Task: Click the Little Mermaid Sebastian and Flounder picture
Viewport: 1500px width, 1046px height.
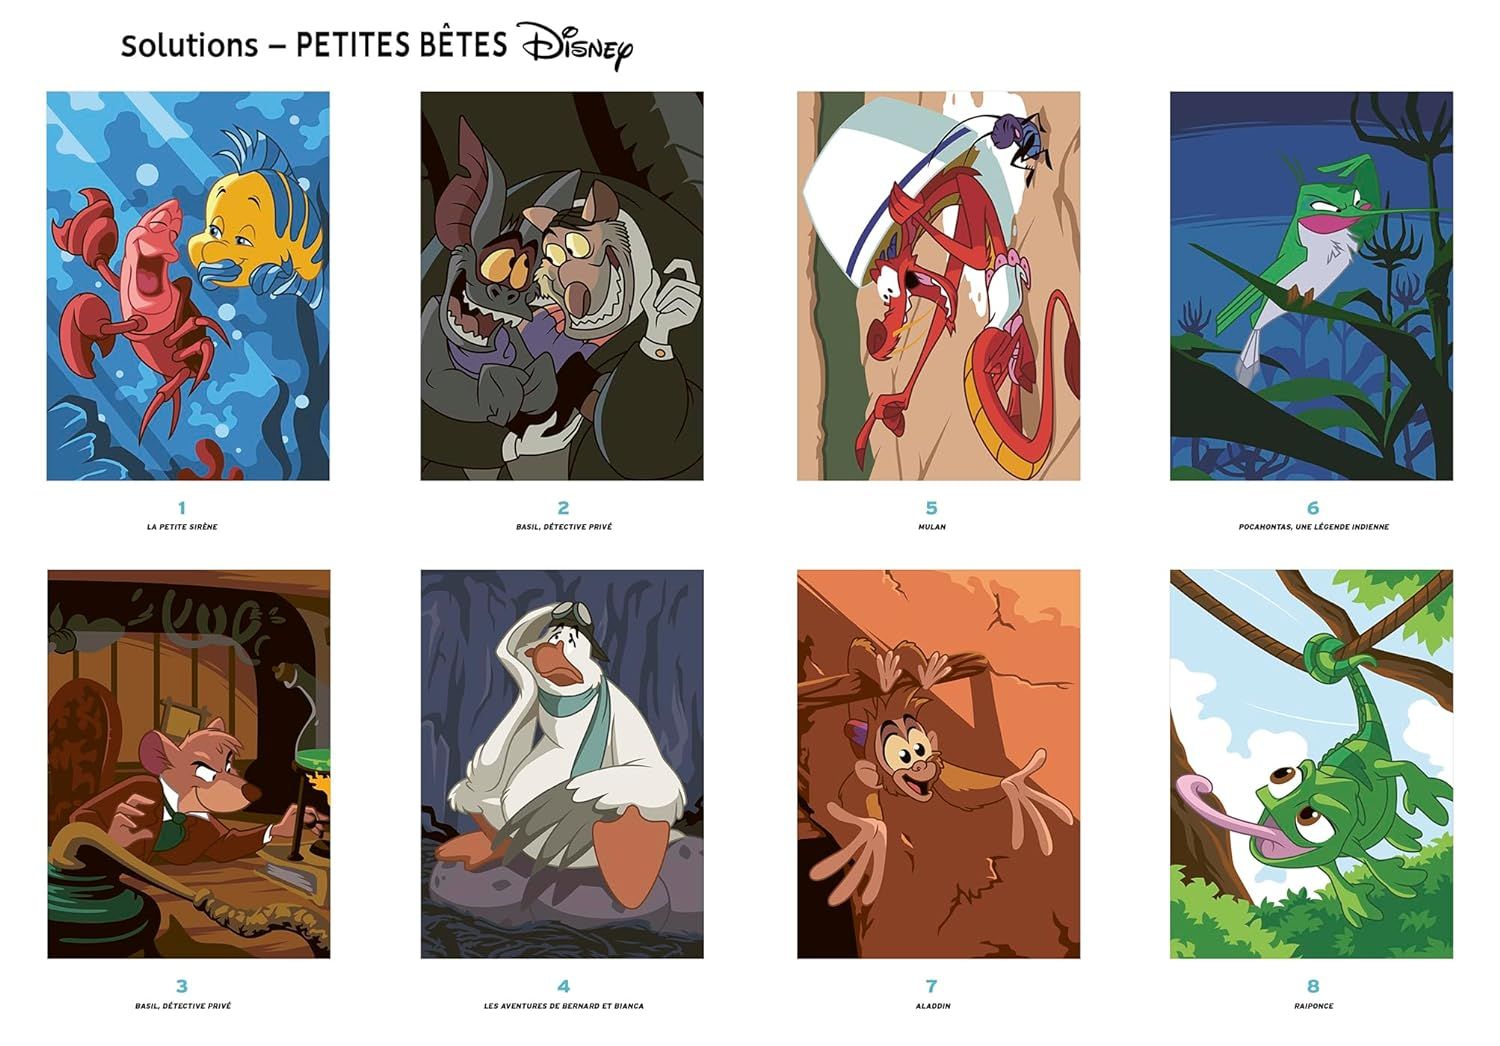Action: (188, 286)
